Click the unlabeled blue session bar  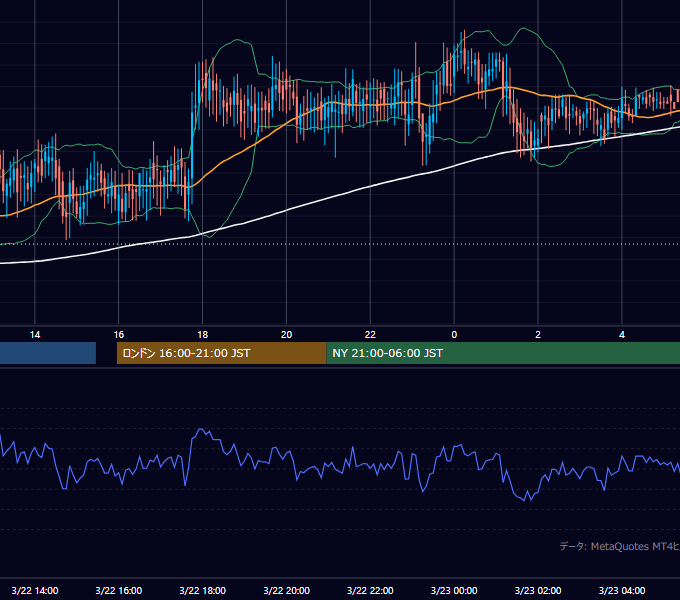[48, 353]
